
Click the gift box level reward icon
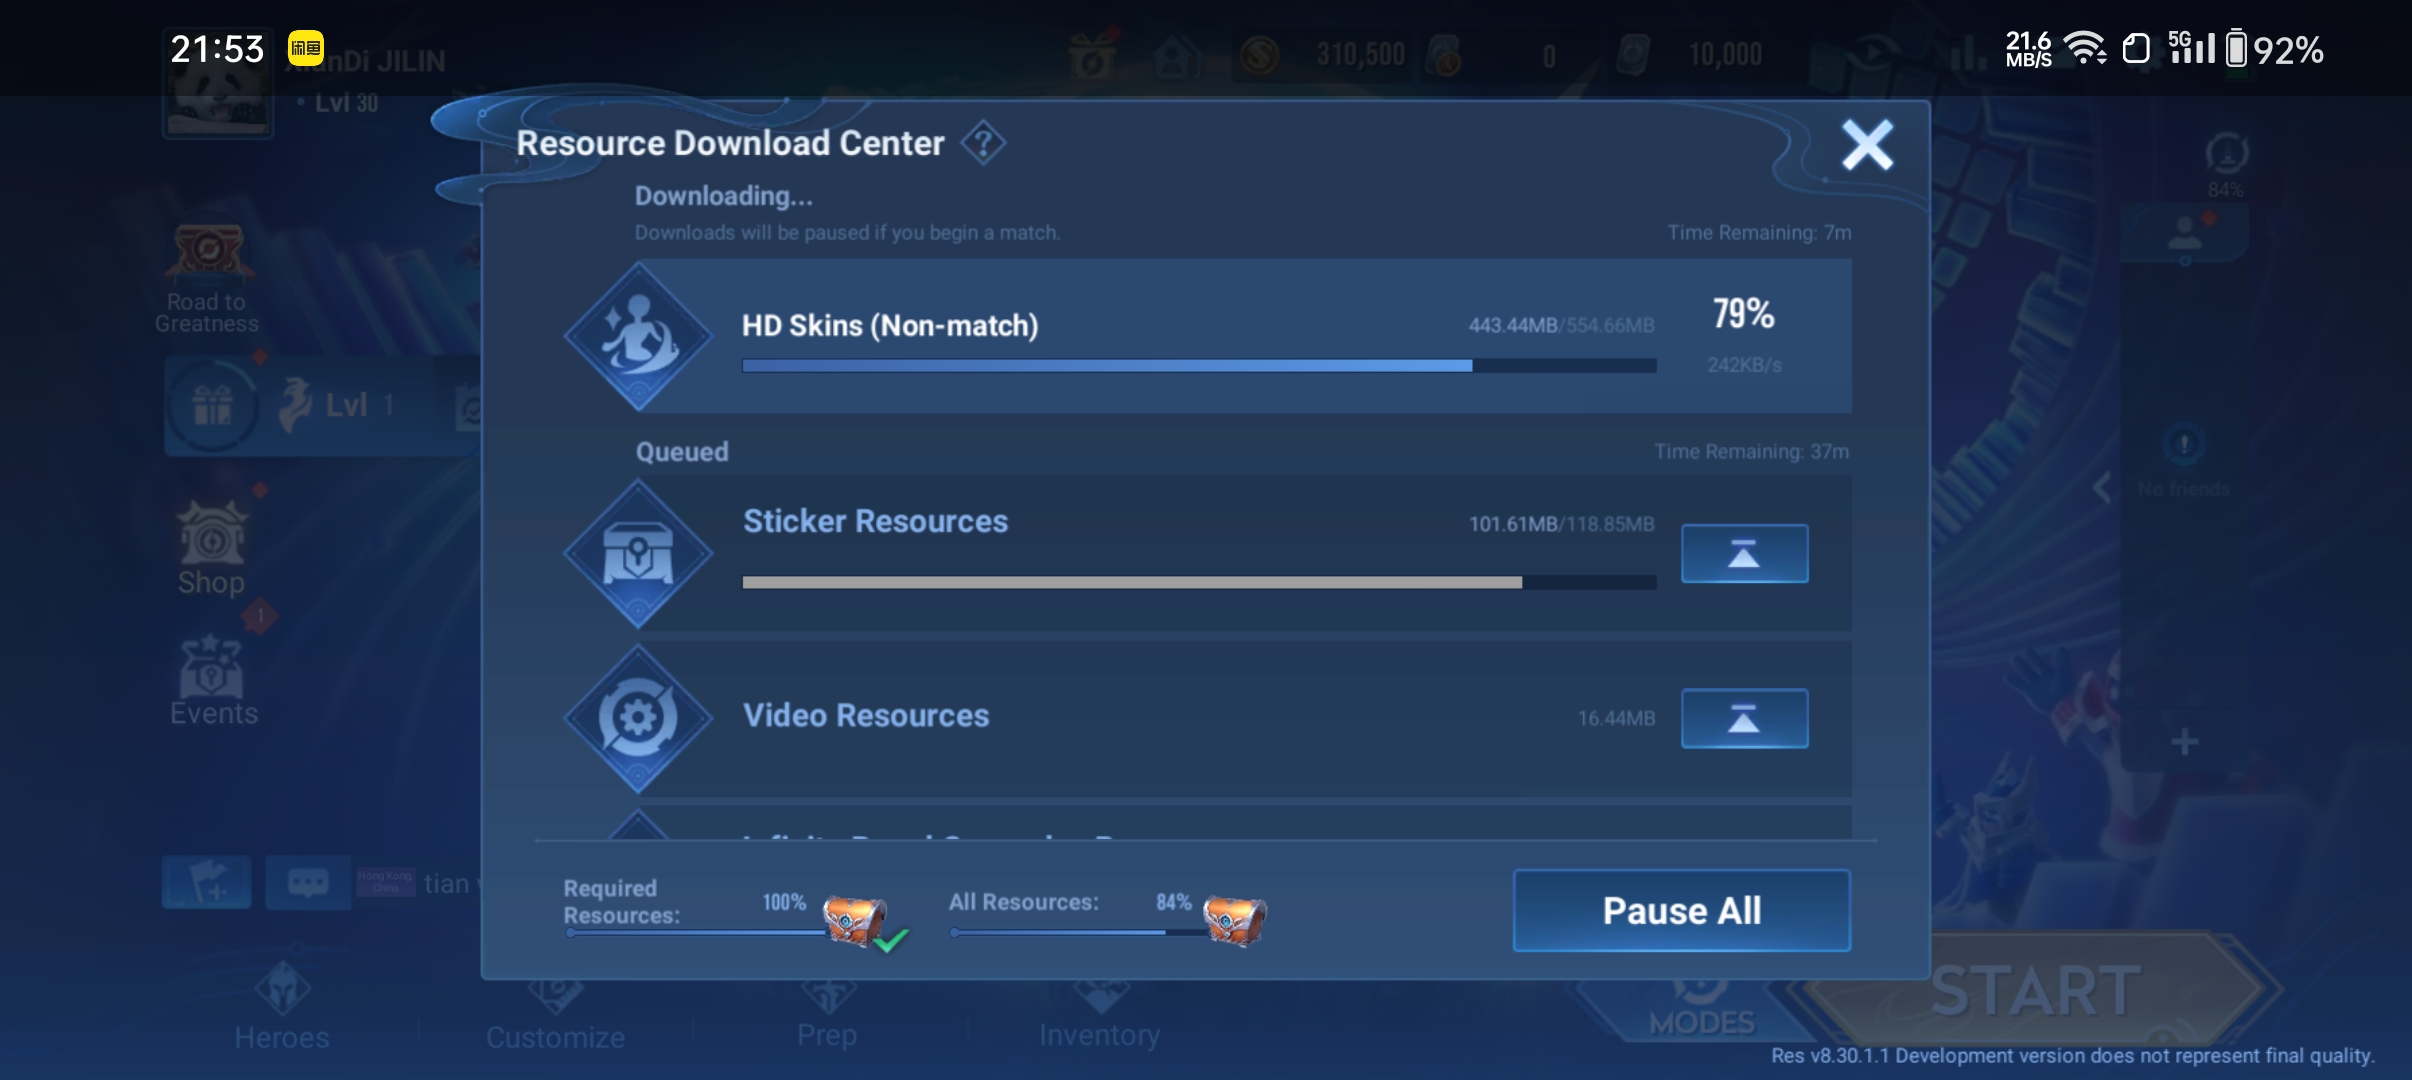[212, 405]
